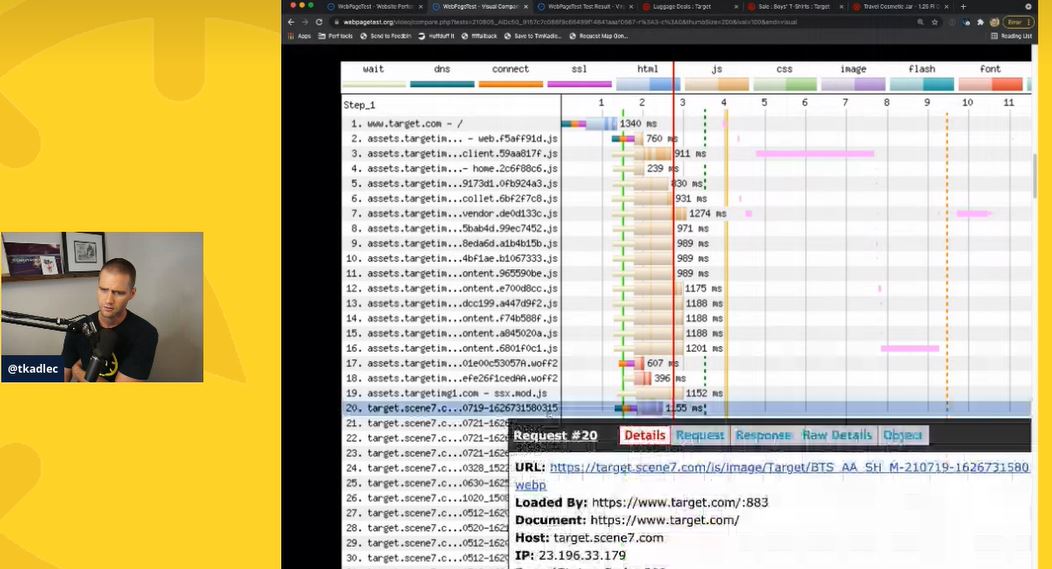Select request 24 target.scene7 0328 row
Viewport: 1052px width, 569px height.
pyautogui.click(x=426, y=468)
